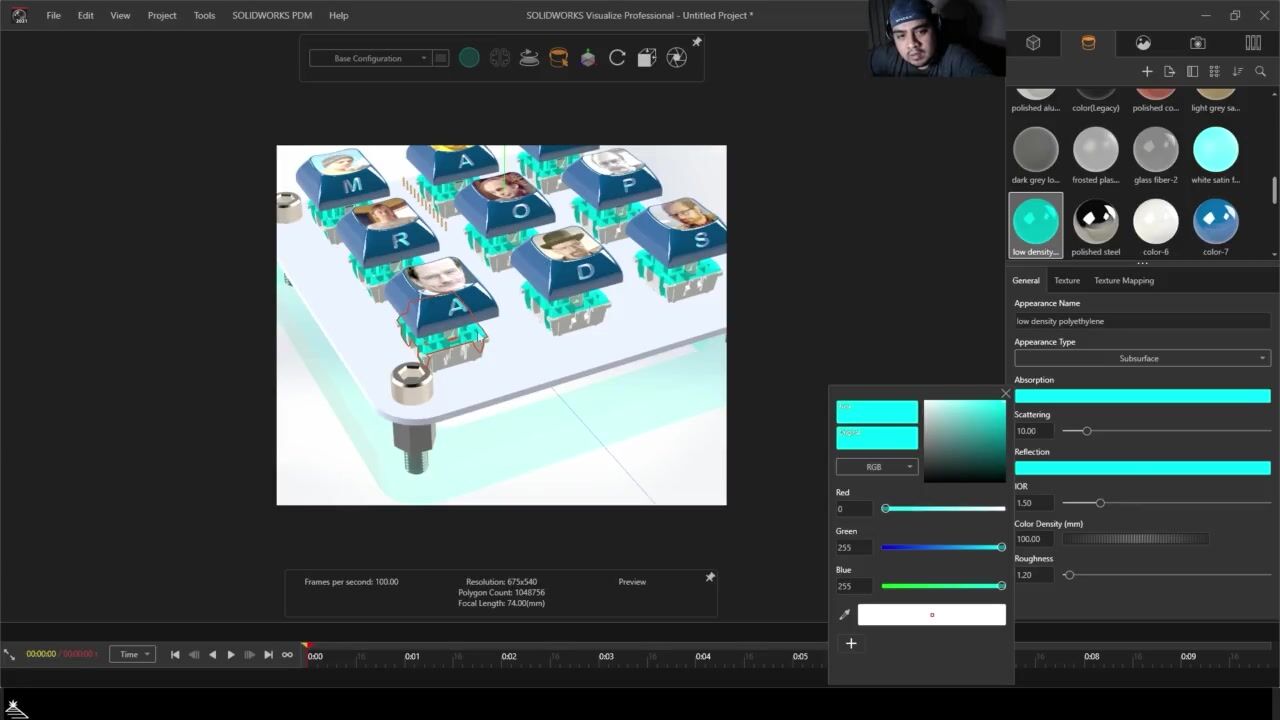Open the Models tab cube icon
The image size is (1280, 720).
pyautogui.click(x=1033, y=43)
